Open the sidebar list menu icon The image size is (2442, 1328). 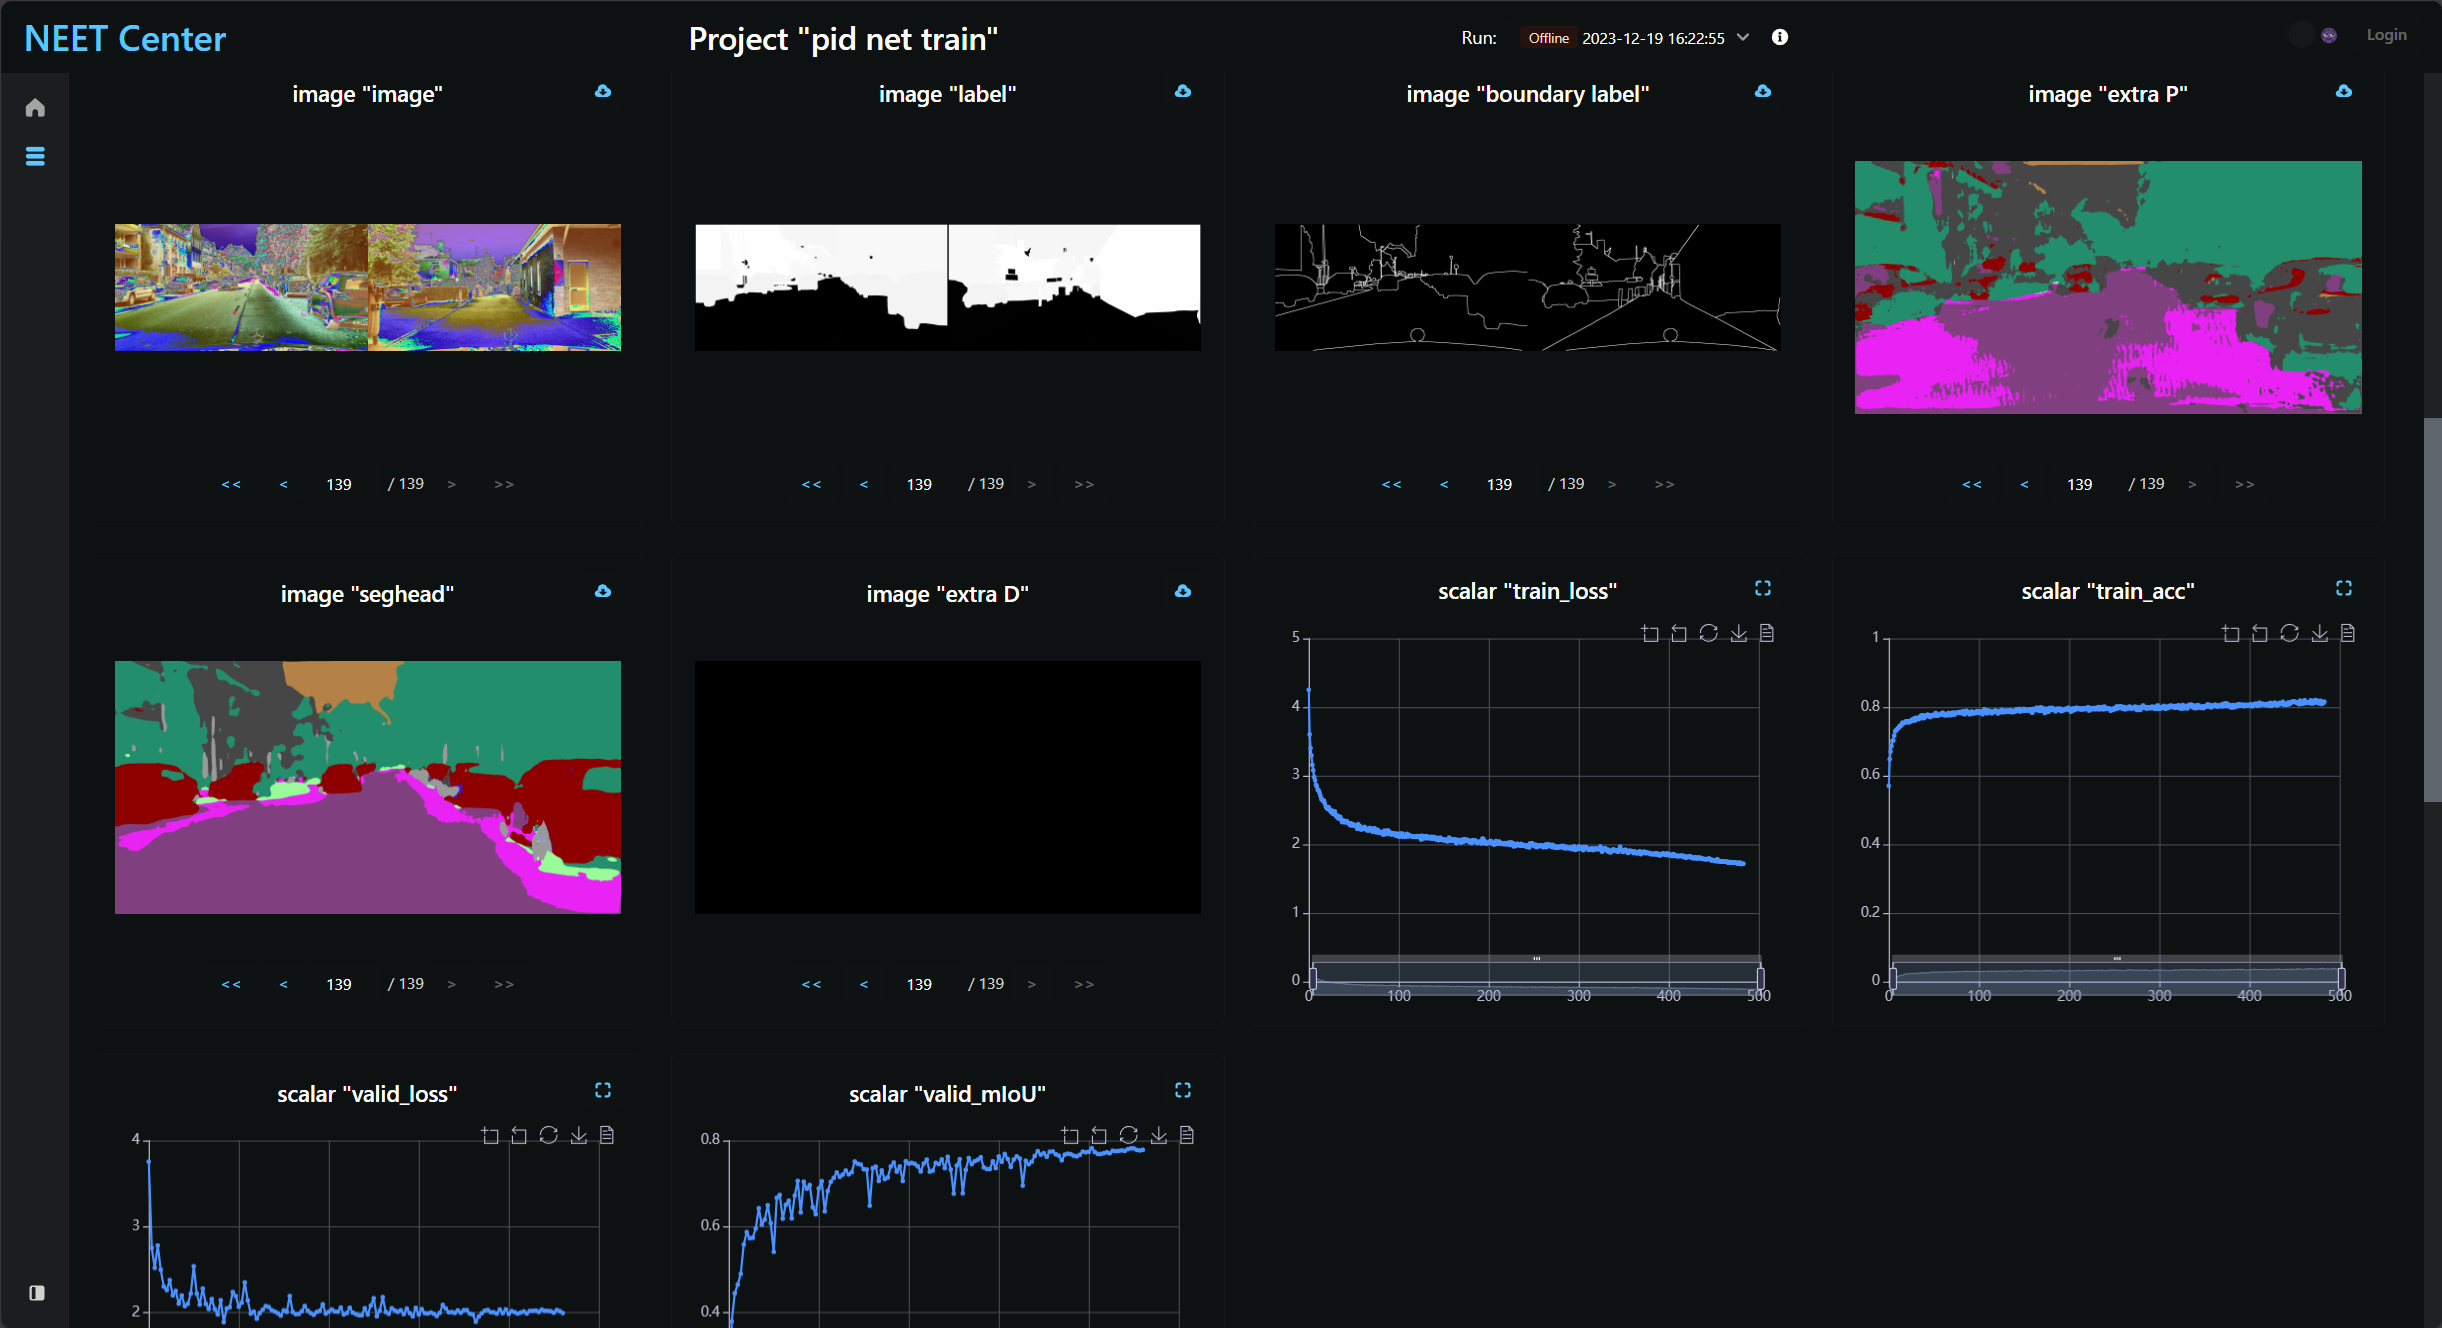point(35,157)
